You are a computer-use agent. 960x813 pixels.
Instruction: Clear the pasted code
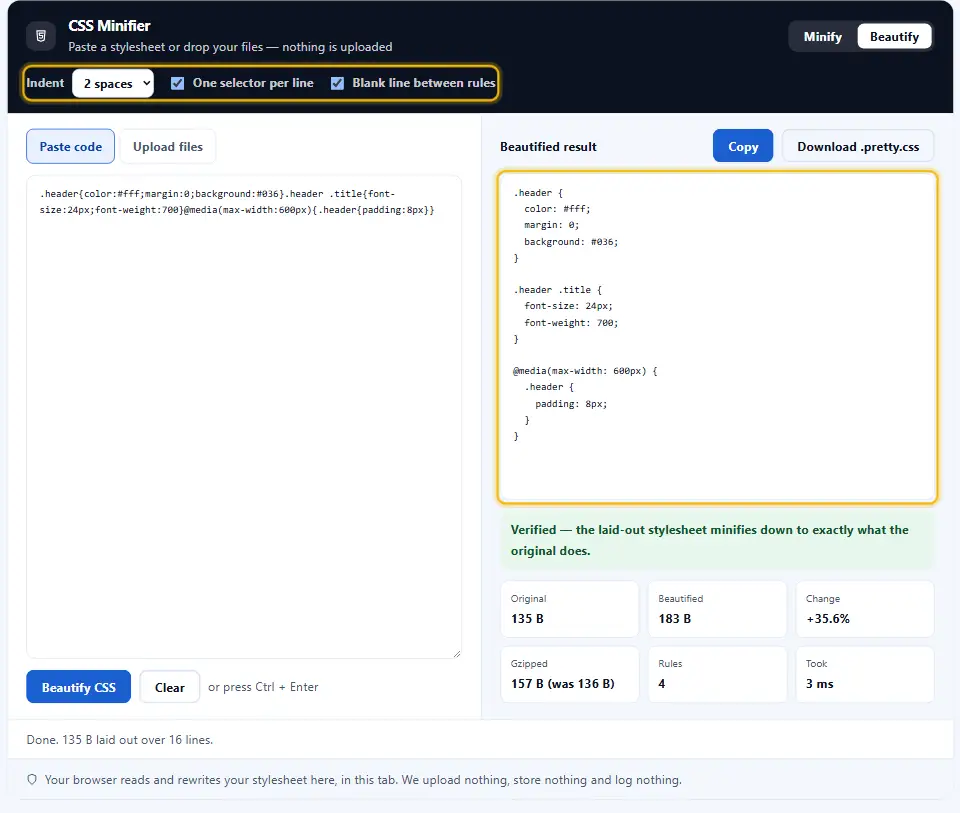tap(170, 687)
